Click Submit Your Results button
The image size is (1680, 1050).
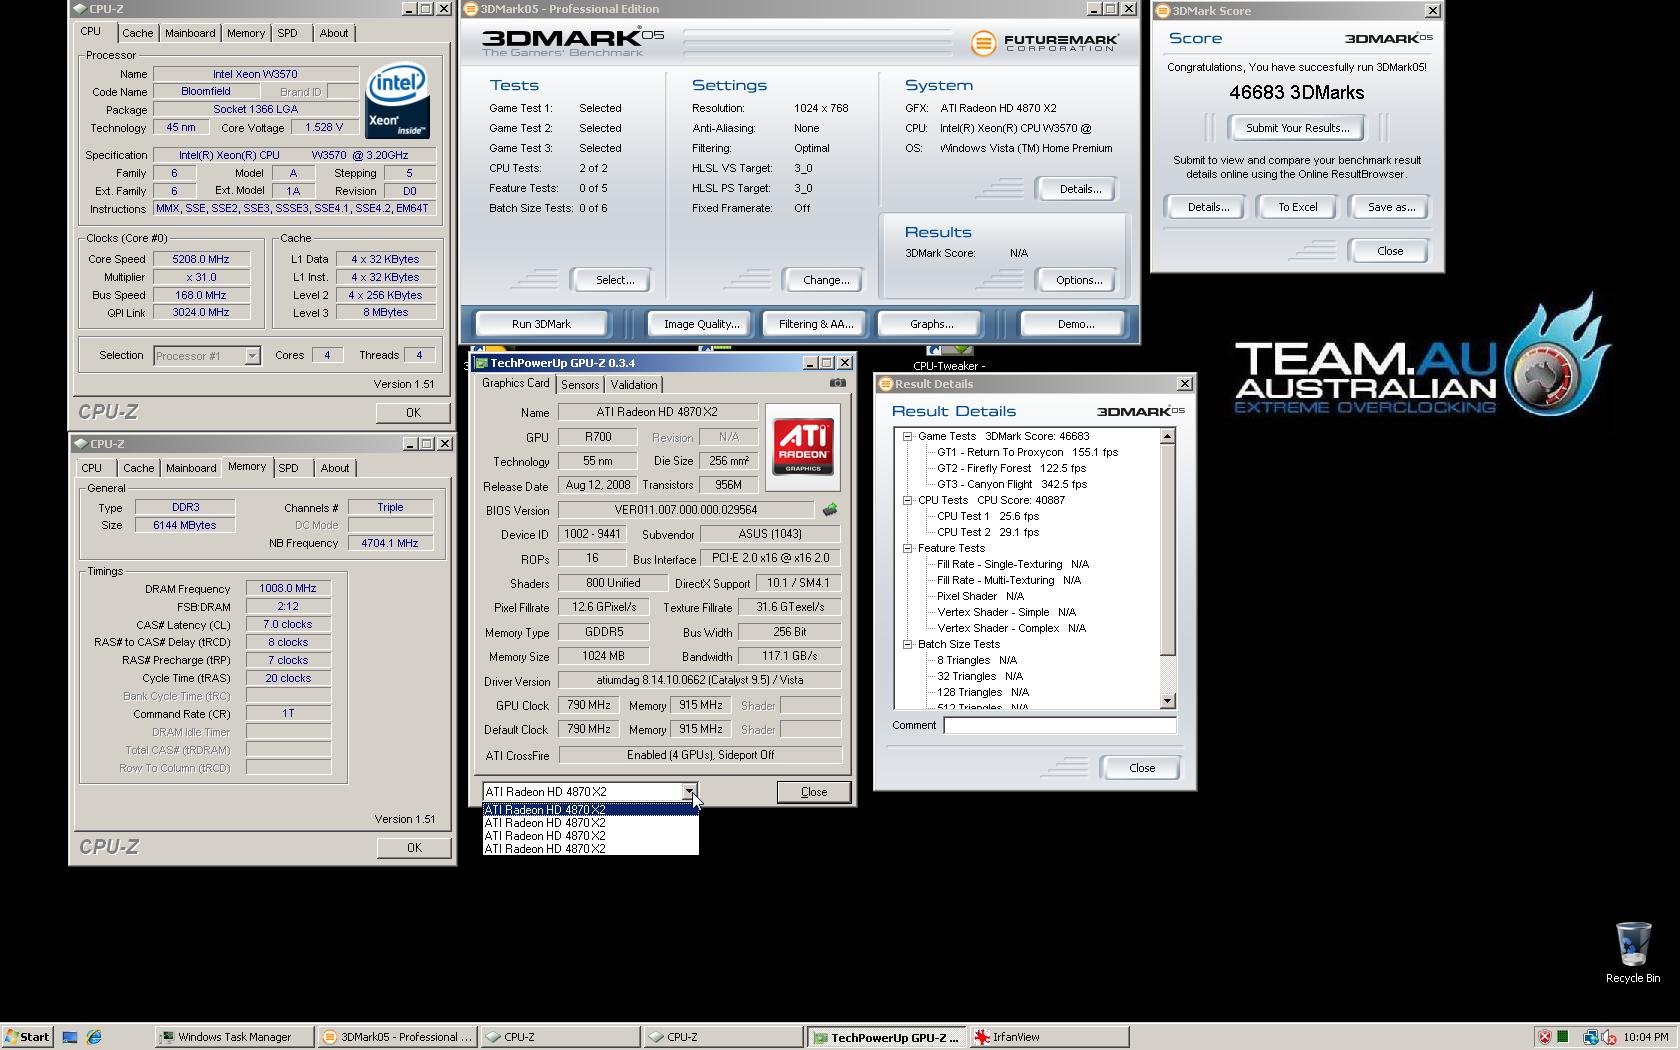pyautogui.click(x=1297, y=128)
